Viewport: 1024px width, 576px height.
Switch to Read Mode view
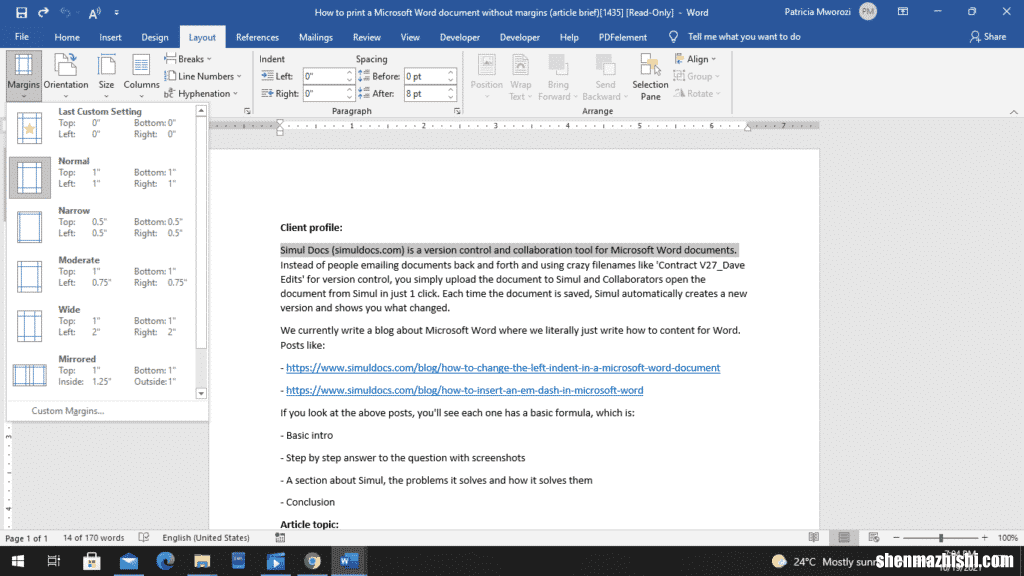[813, 537]
